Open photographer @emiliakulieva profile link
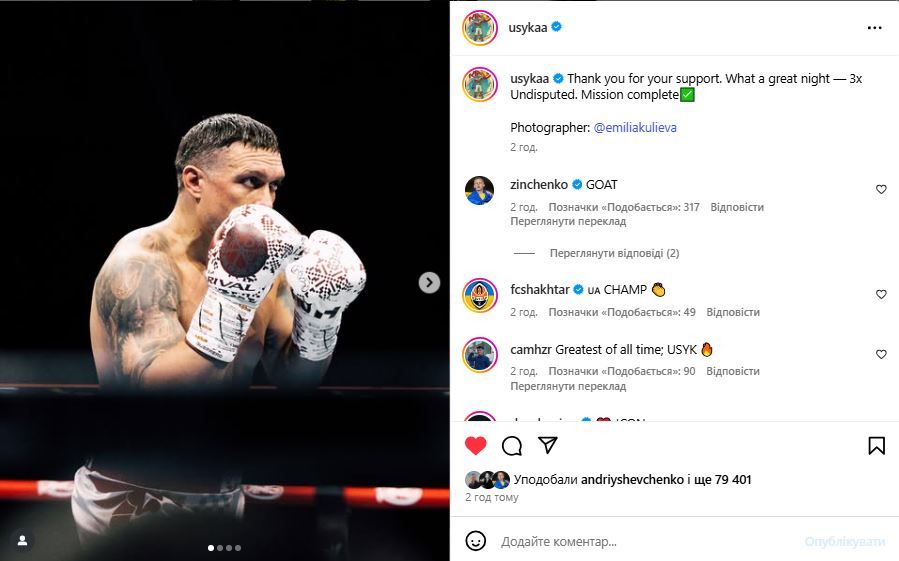This screenshot has height=561, width=899. [x=635, y=127]
